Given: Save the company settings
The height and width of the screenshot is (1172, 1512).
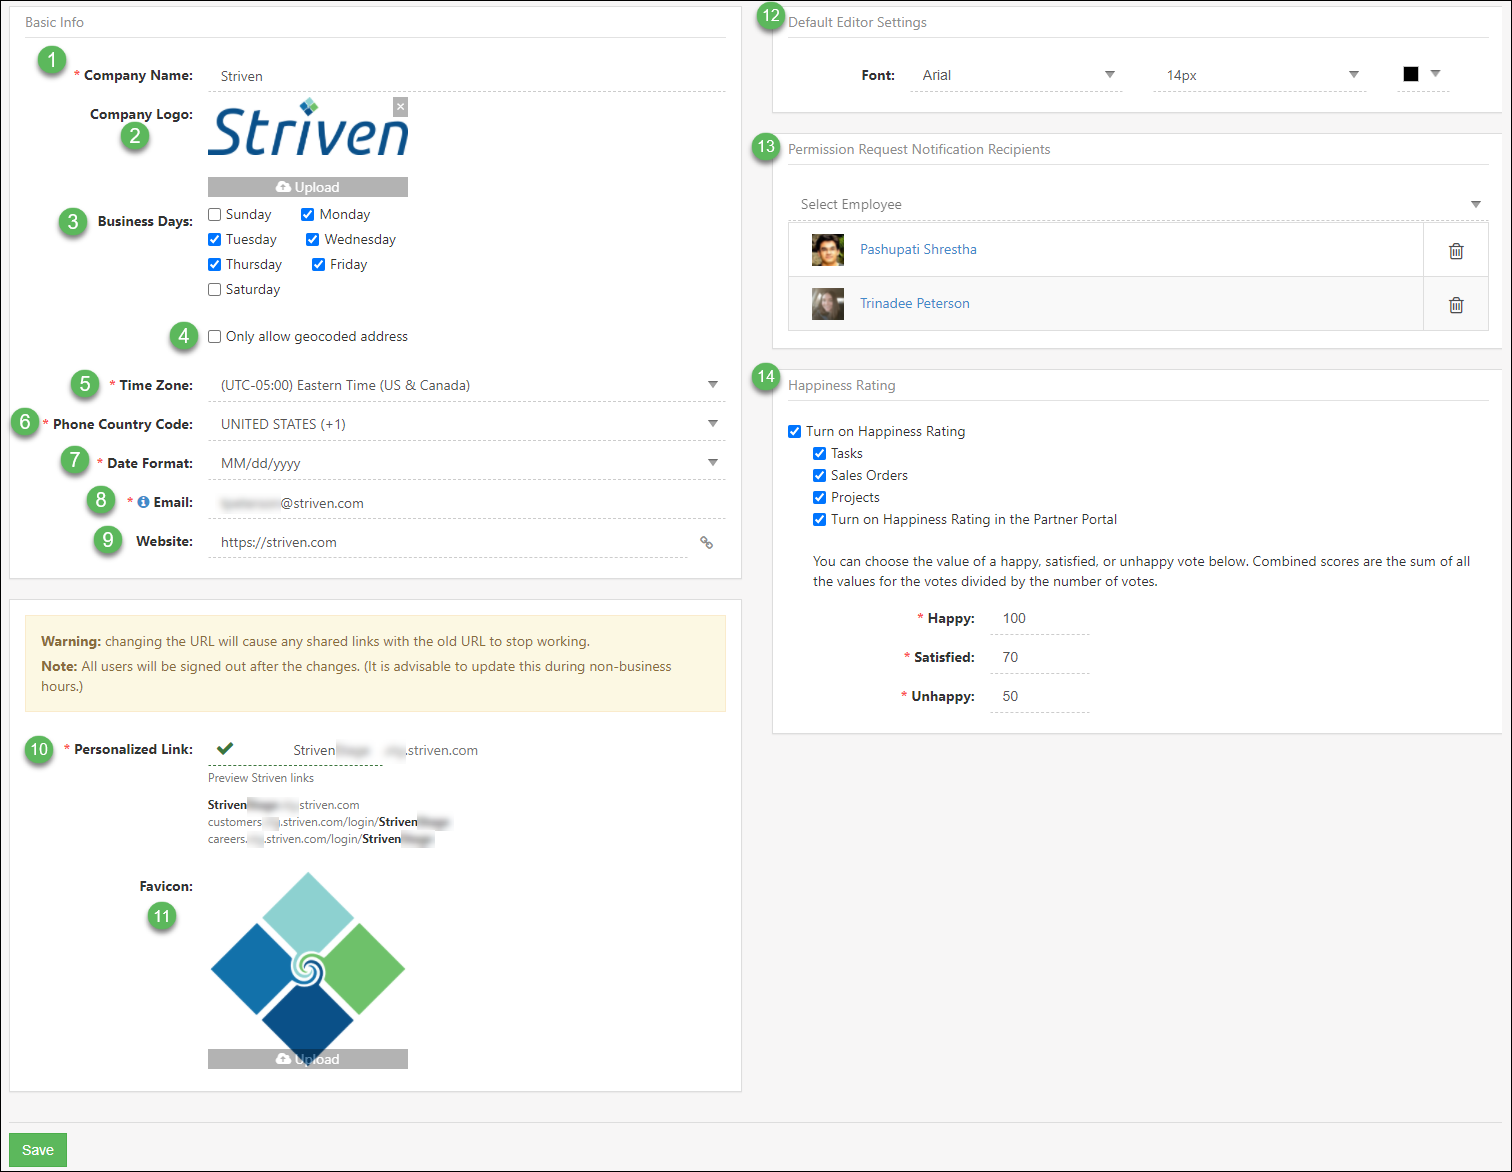Looking at the screenshot, I should pyautogui.click(x=38, y=1150).
